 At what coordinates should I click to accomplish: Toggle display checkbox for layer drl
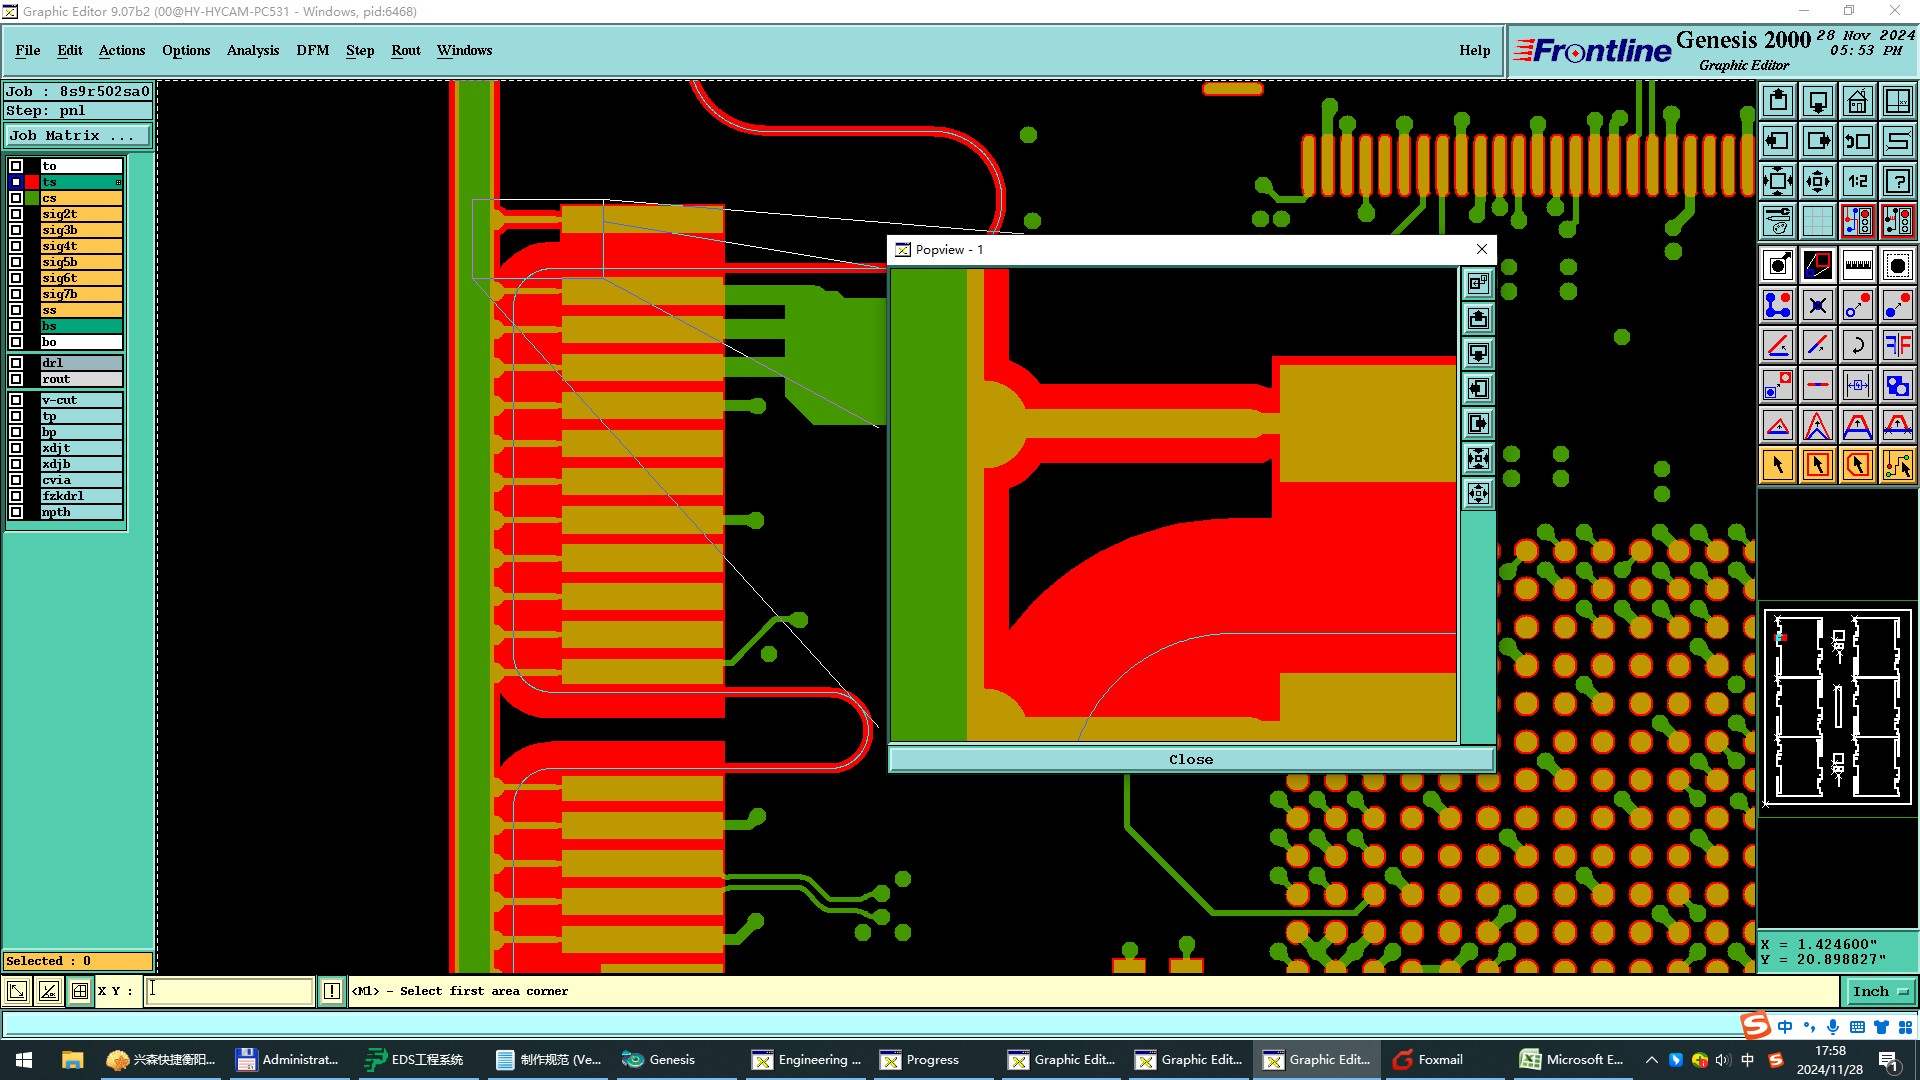tap(16, 363)
